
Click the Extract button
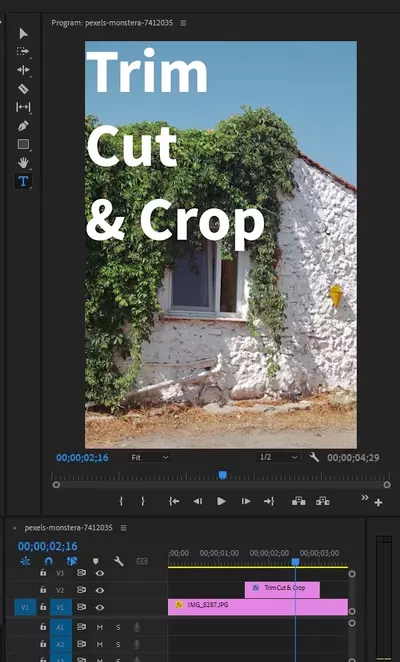click(x=323, y=501)
